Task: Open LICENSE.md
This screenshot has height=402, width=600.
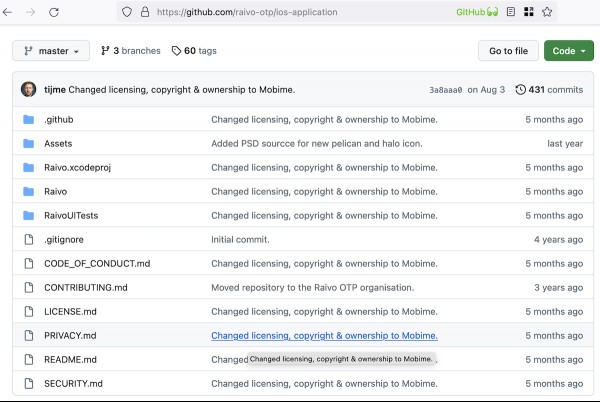Action: click(x=70, y=312)
